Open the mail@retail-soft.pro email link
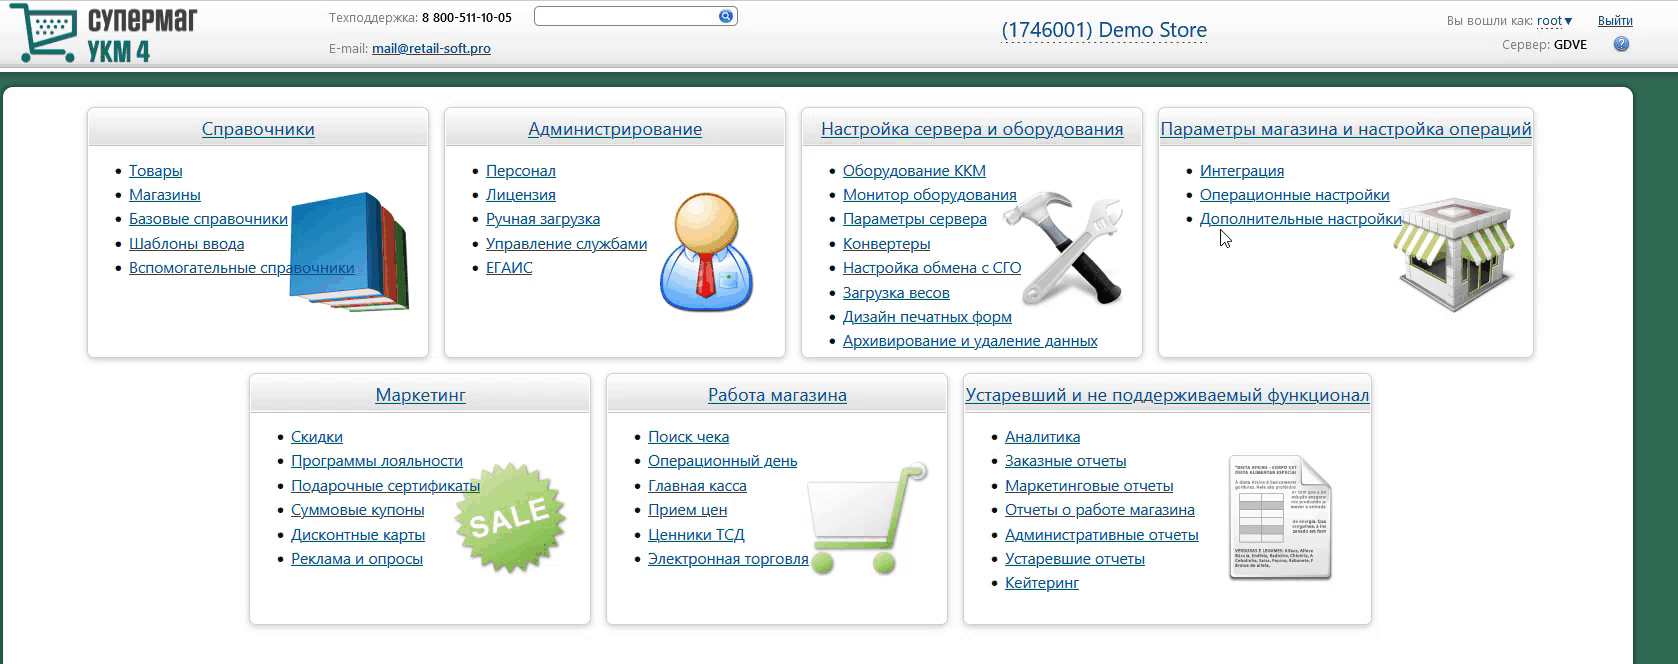This screenshot has height=664, width=1678. (431, 48)
